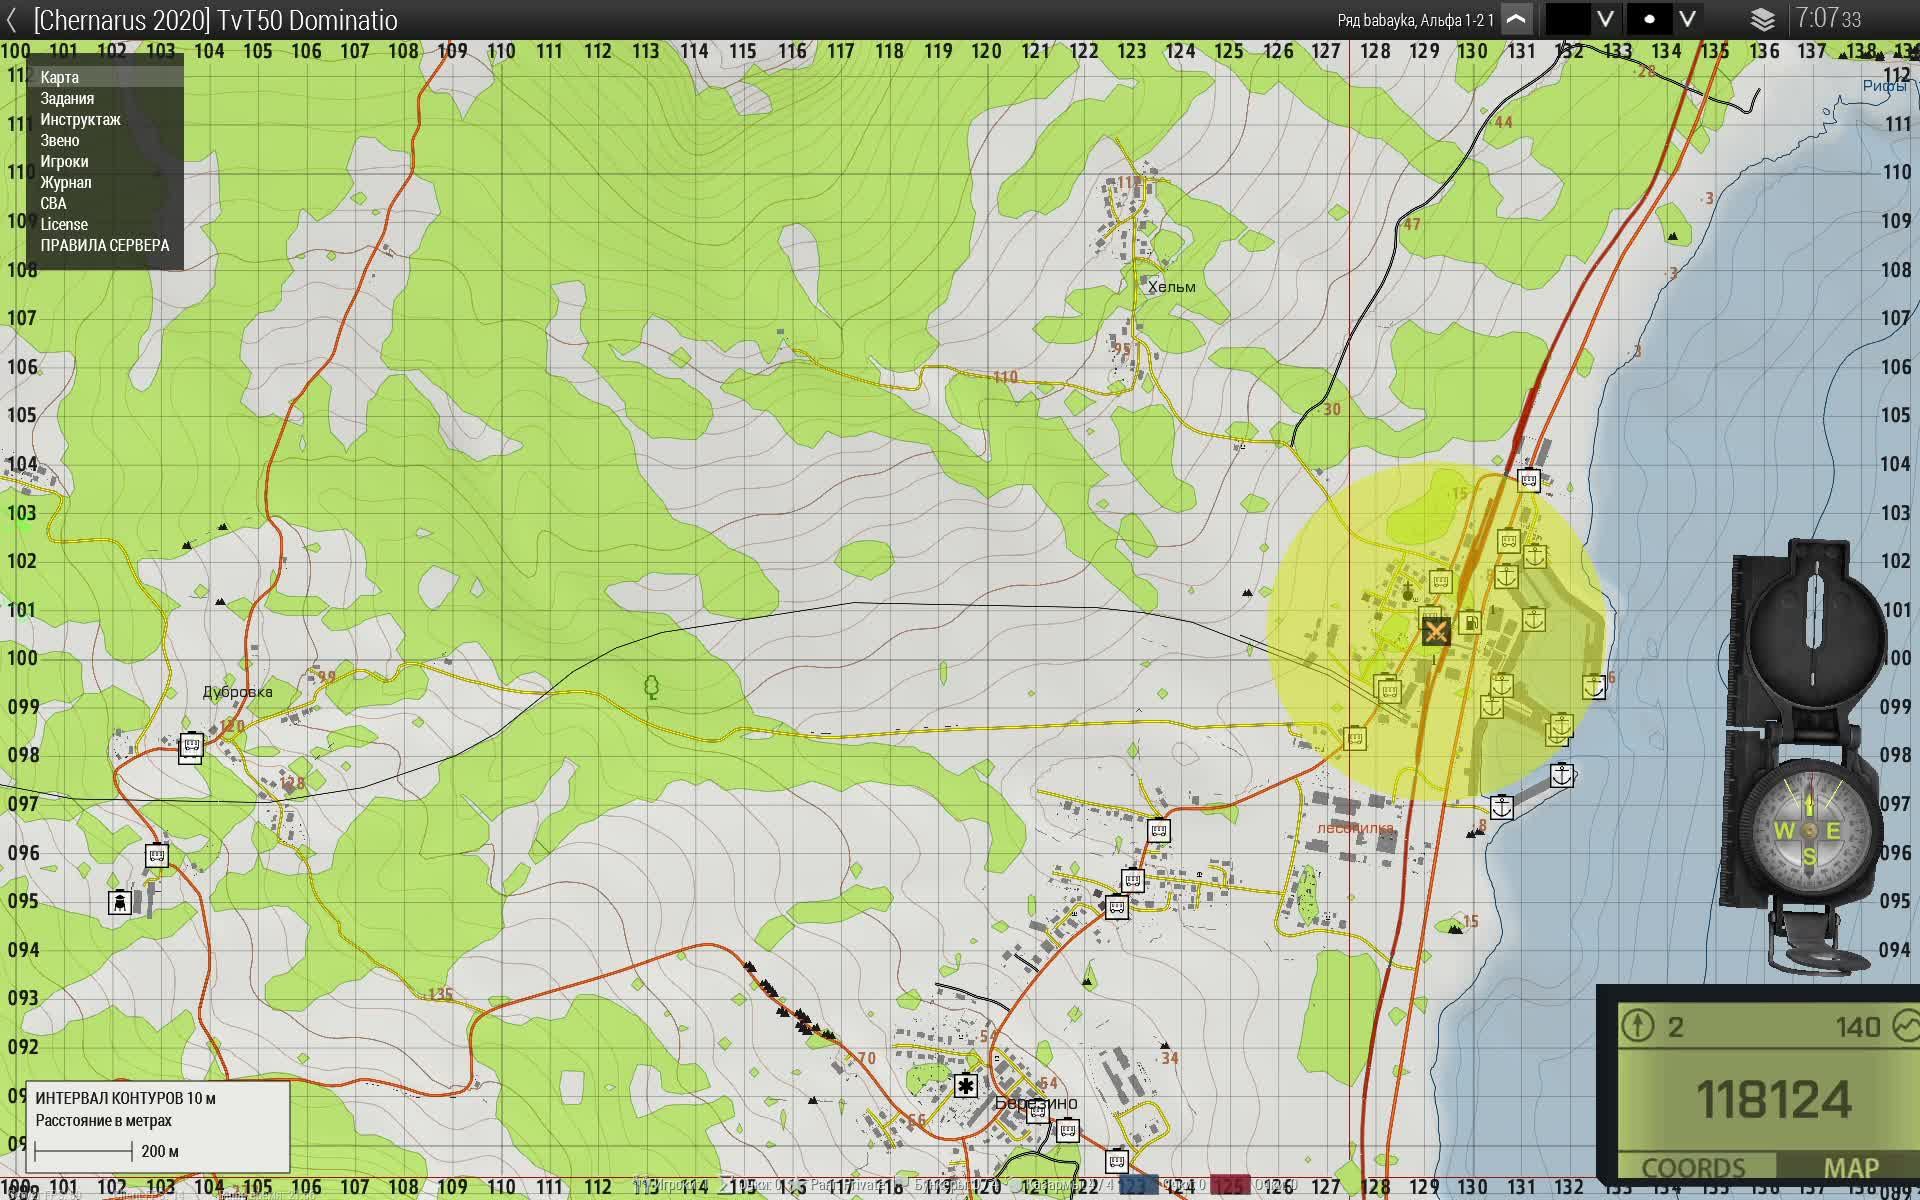1920x1200 pixels.
Task: Collapse the unit info chevron button
Action: click(1516, 19)
